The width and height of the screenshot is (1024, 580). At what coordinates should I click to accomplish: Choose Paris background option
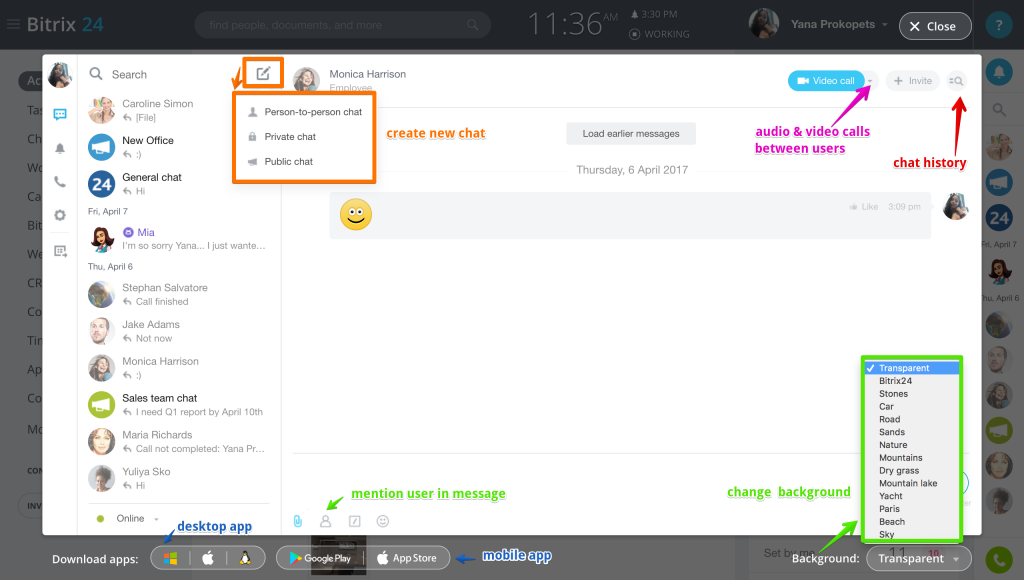point(912,509)
